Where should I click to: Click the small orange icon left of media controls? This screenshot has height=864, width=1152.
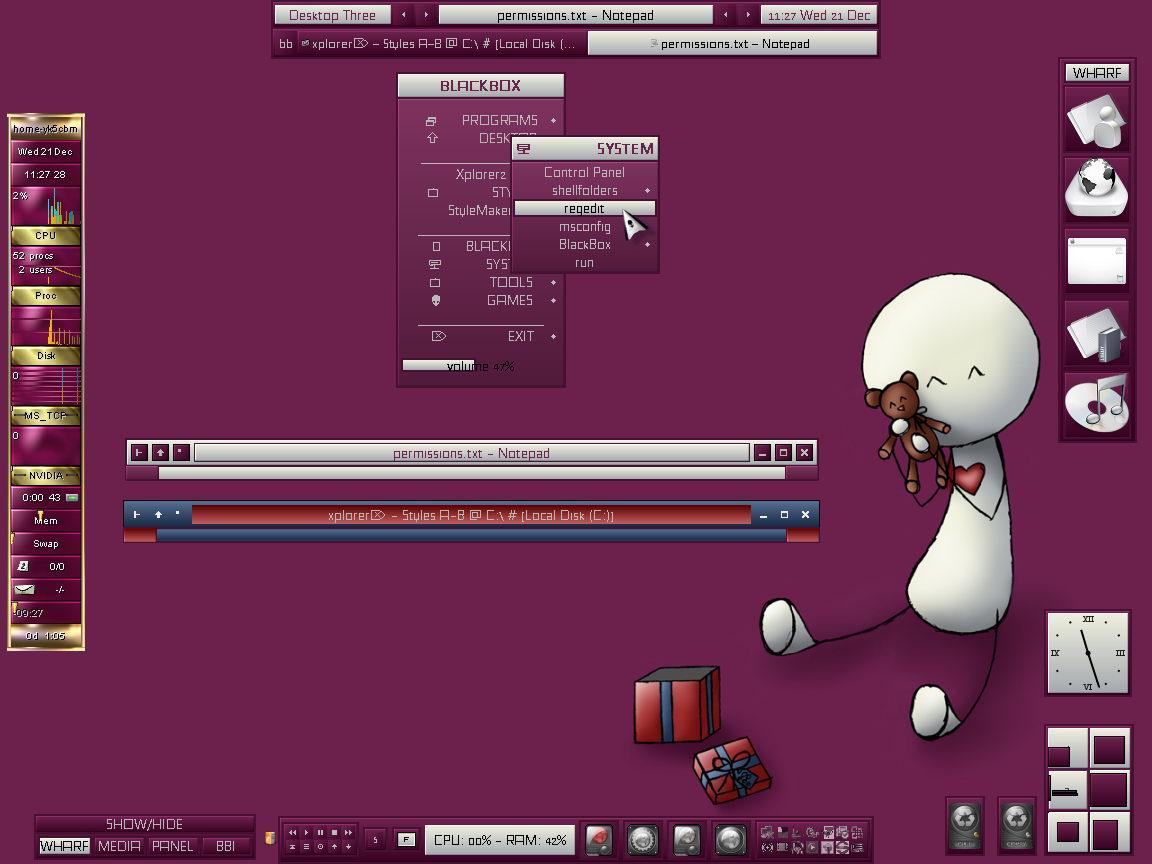270,838
